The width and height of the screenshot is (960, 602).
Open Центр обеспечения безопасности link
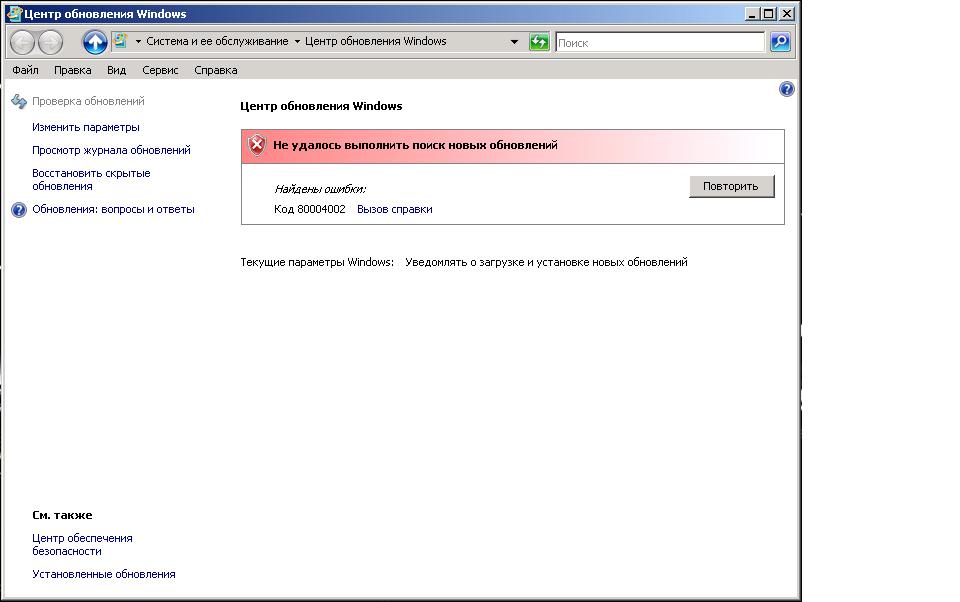click(x=82, y=544)
